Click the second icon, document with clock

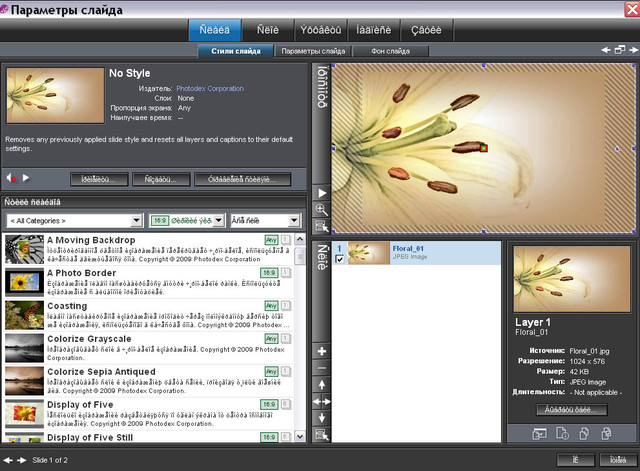[x=562, y=433]
